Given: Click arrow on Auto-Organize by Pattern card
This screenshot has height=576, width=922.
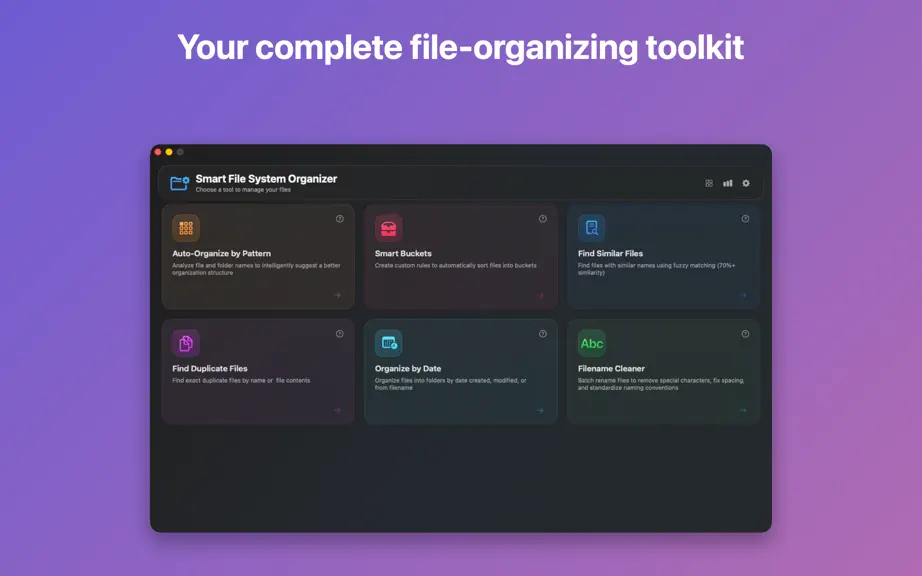Looking at the screenshot, I should point(338,295).
